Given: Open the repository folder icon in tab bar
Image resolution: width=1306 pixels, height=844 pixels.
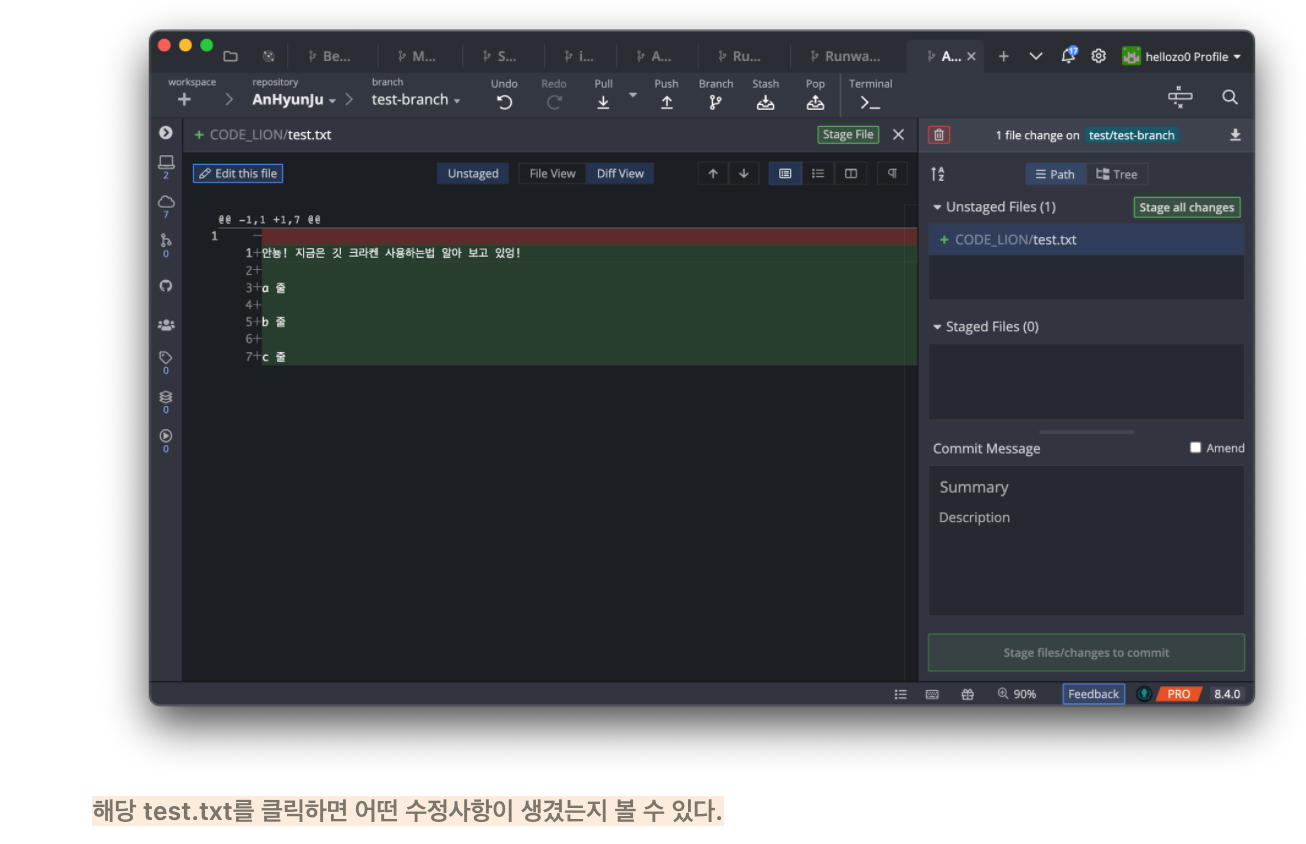Looking at the screenshot, I should tap(231, 56).
